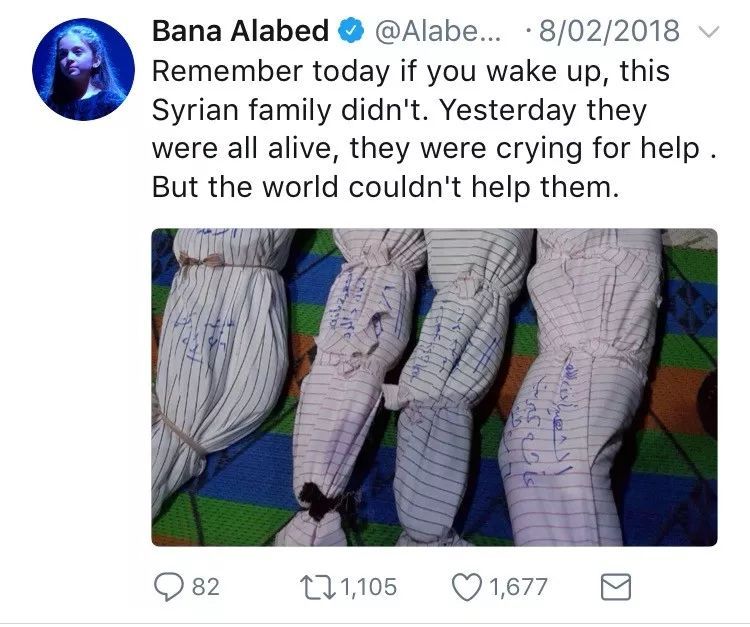
Task: Click the 'Syrian family didn't' text line
Action: pos(399,110)
